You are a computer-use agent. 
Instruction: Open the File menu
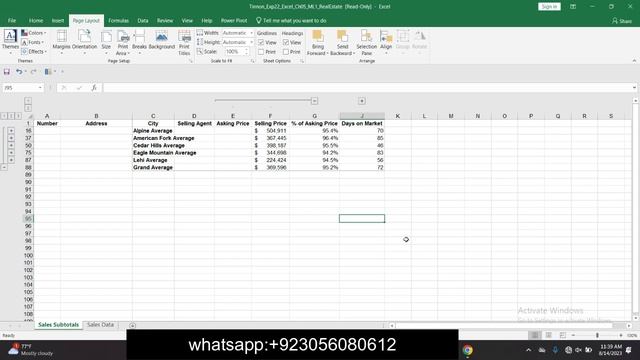(x=12, y=20)
